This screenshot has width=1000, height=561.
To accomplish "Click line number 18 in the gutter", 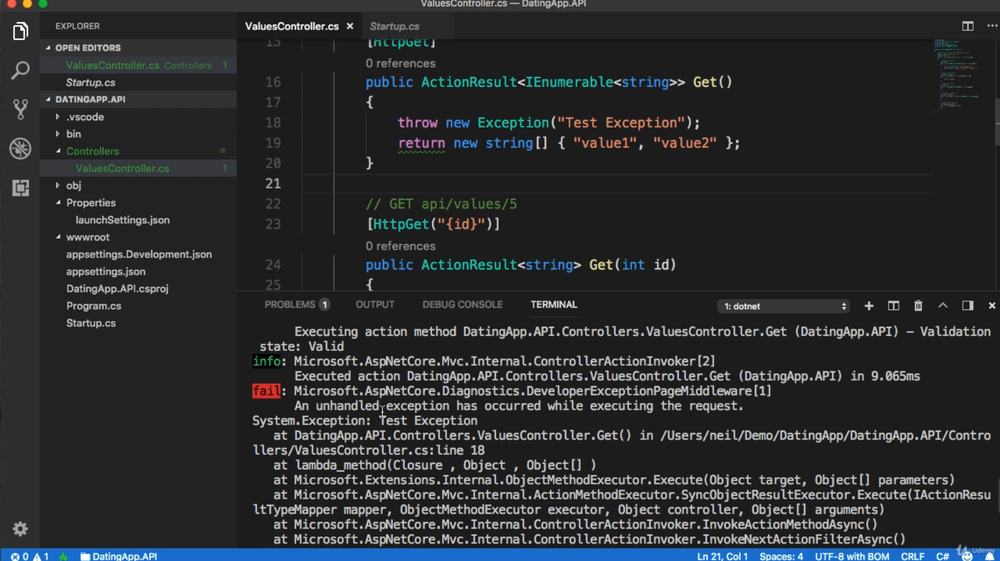I will (273, 122).
